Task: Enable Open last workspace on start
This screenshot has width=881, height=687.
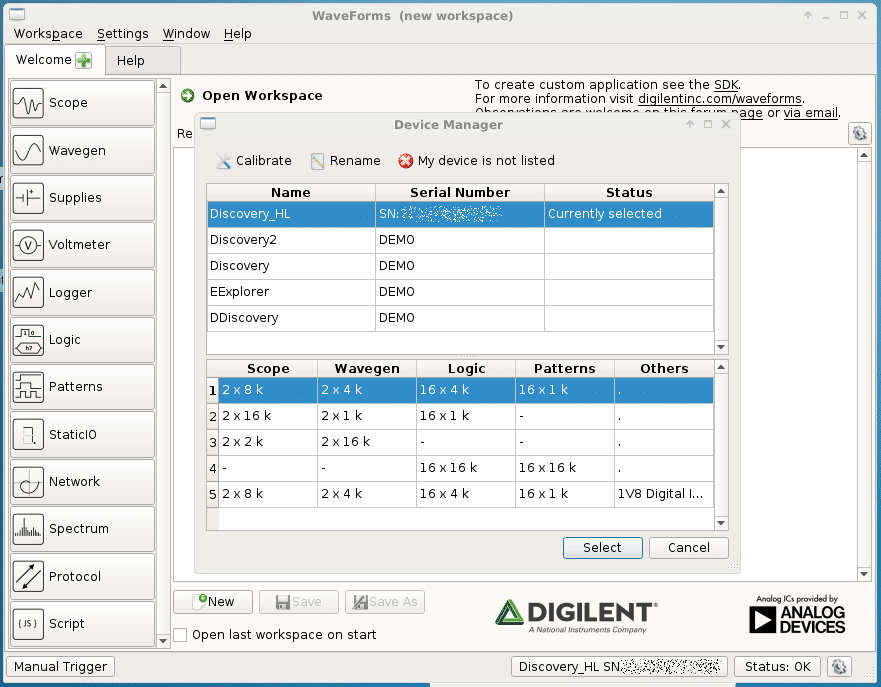Action: tap(180, 635)
